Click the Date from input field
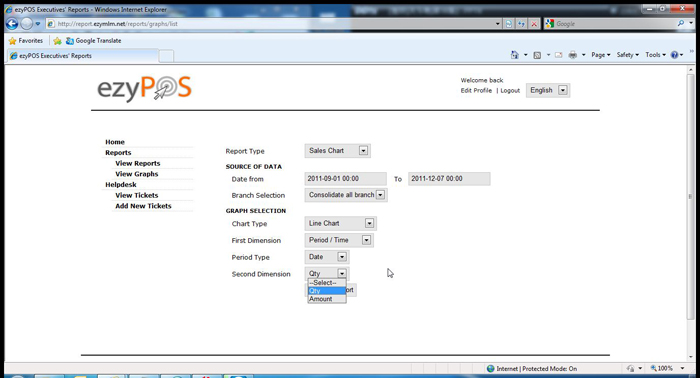 tap(346, 179)
